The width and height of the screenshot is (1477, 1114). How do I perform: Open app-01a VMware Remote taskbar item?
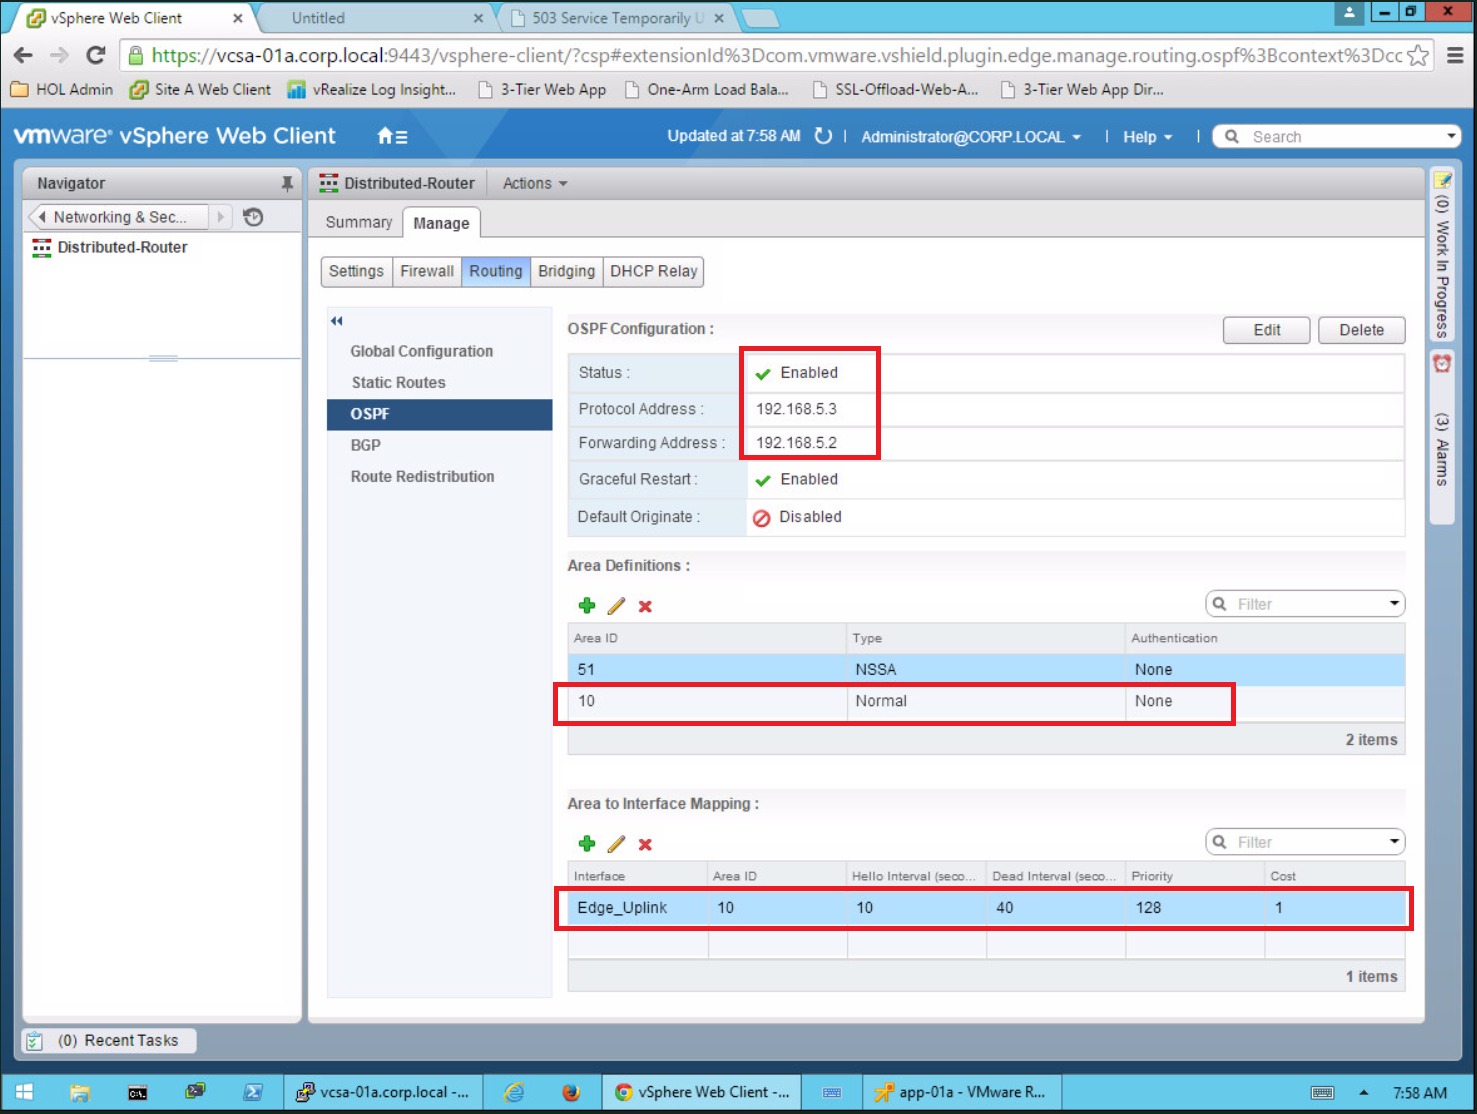[x=961, y=1092]
